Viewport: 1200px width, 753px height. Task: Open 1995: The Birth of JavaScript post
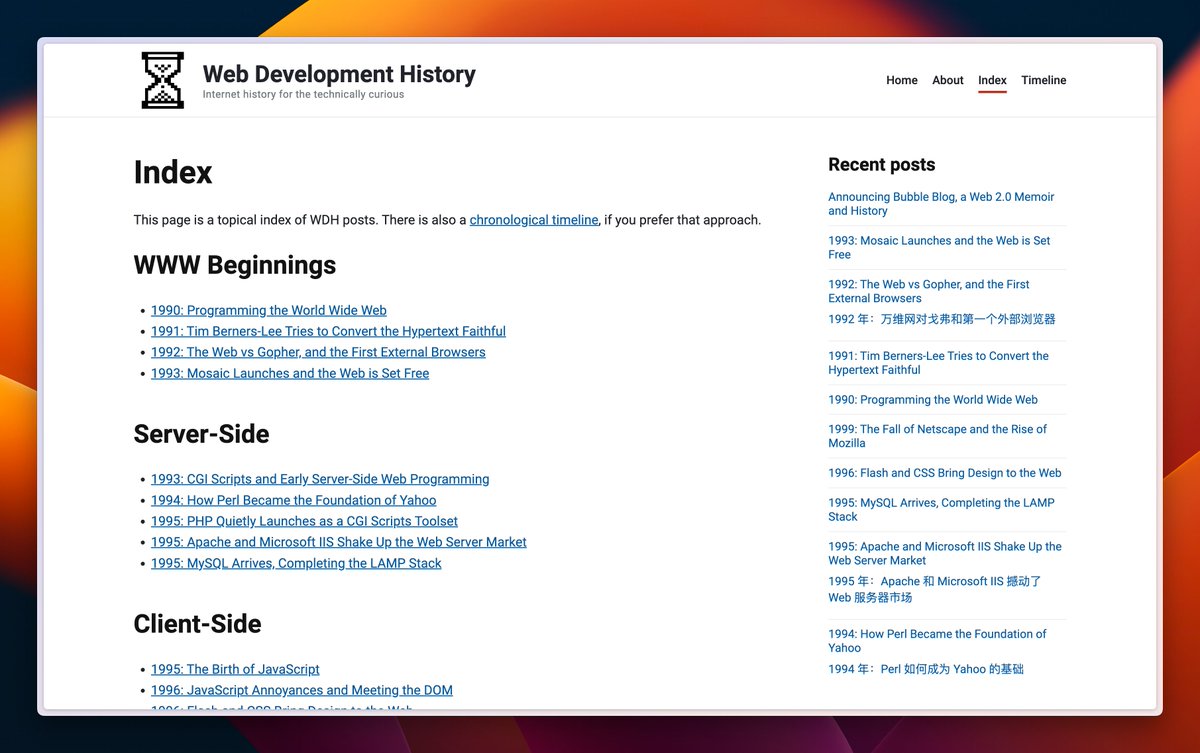[235, 669]
